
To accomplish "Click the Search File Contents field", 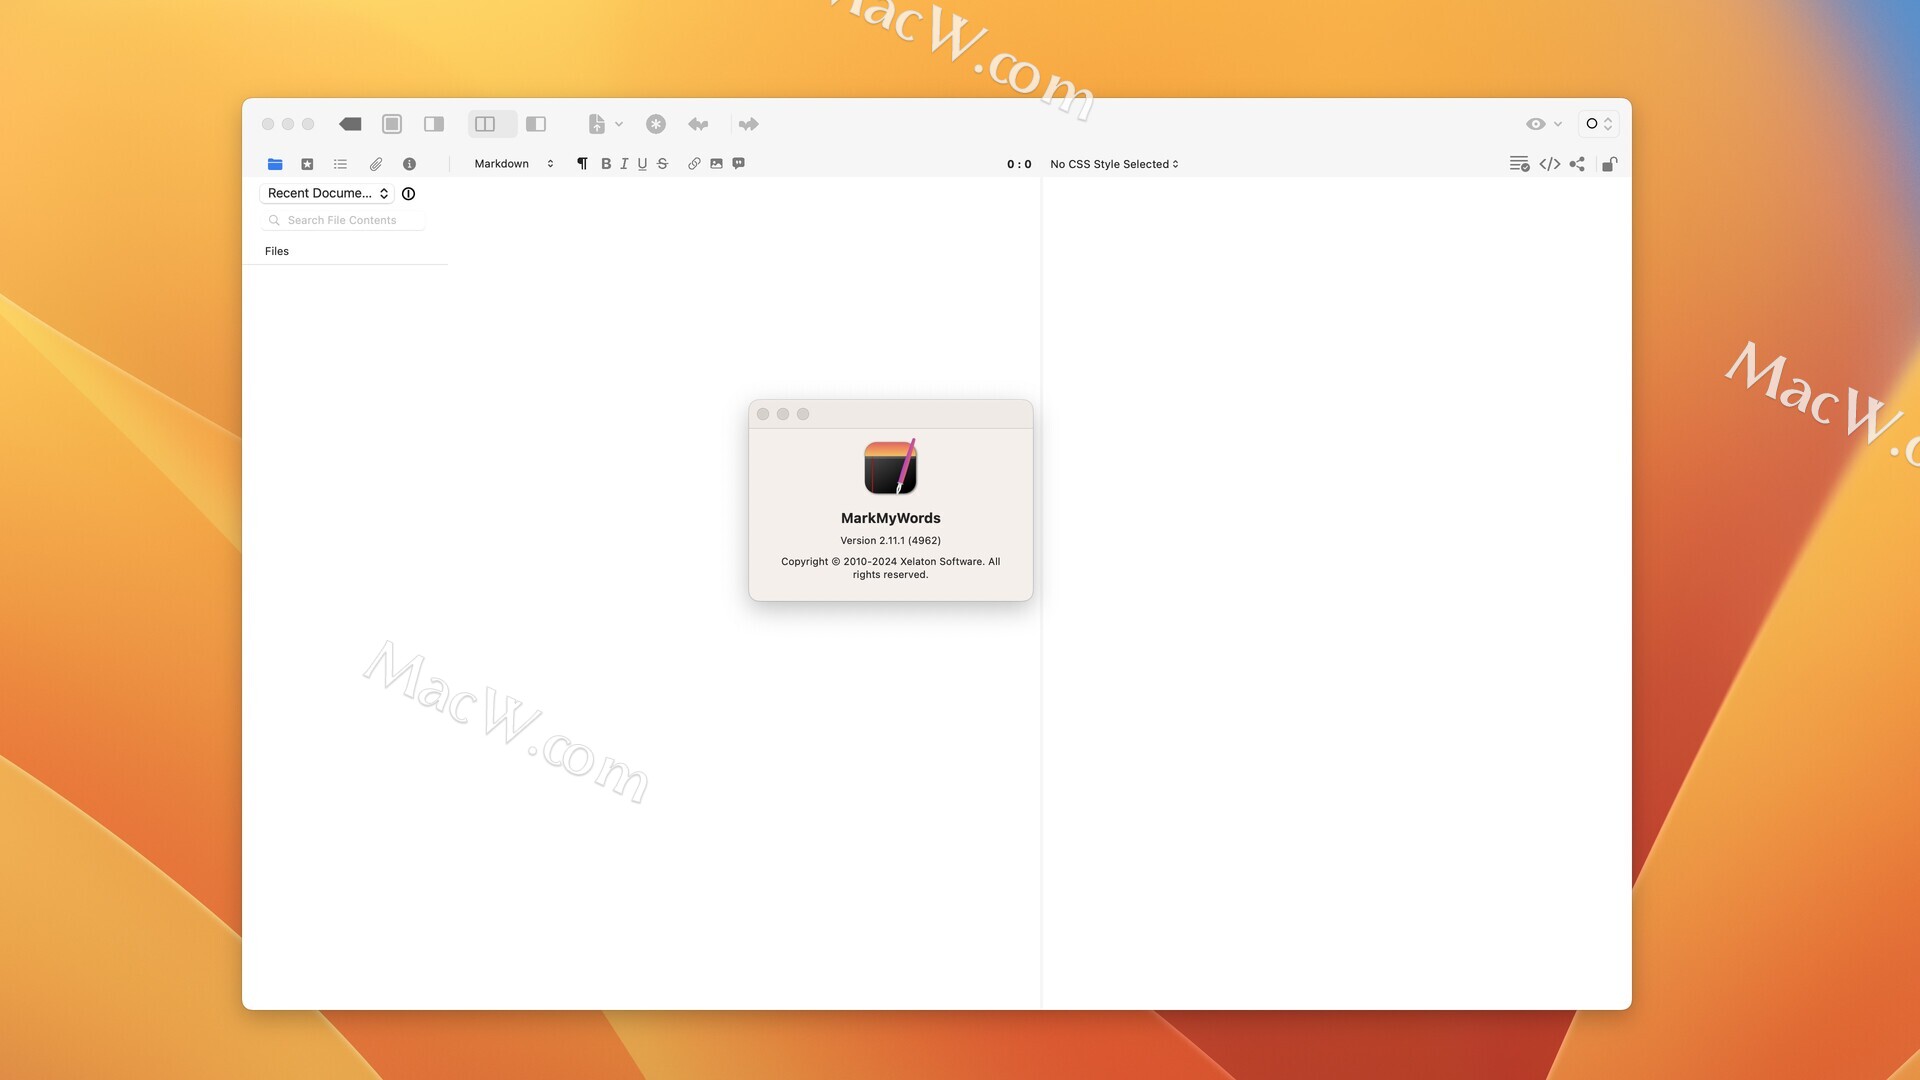I will click(343, 220).
